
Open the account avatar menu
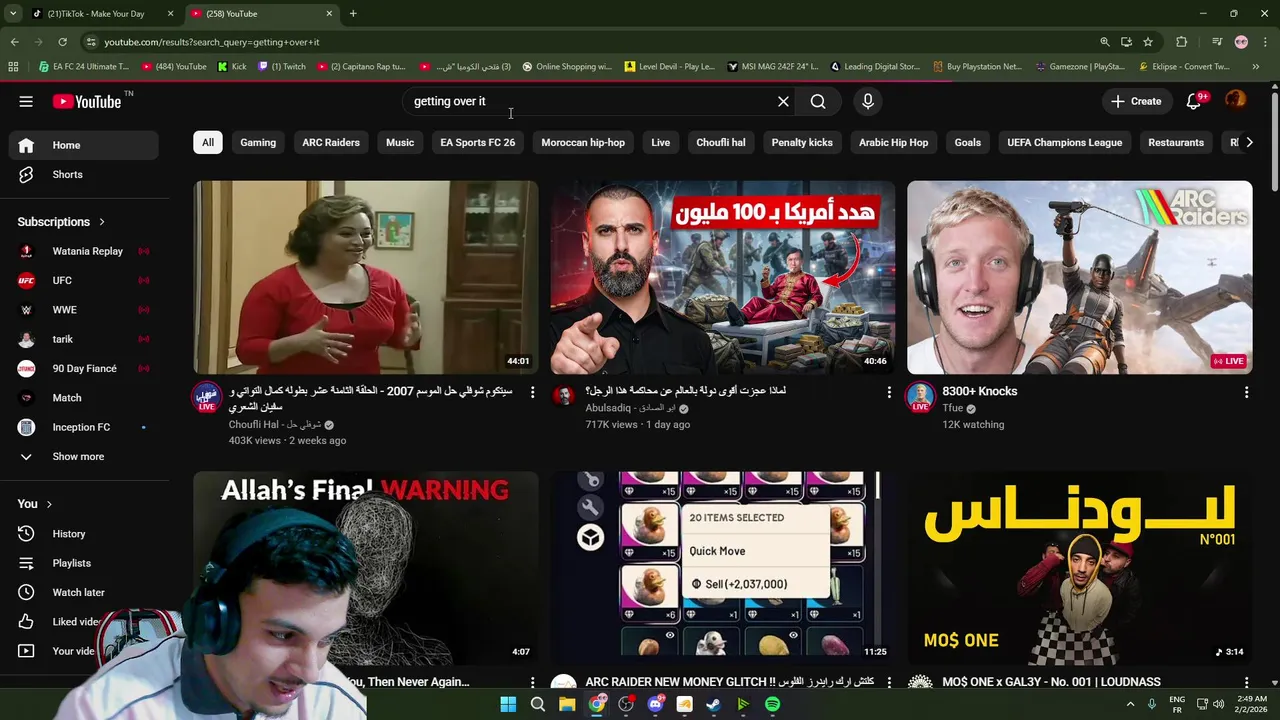coord(1235,100)
